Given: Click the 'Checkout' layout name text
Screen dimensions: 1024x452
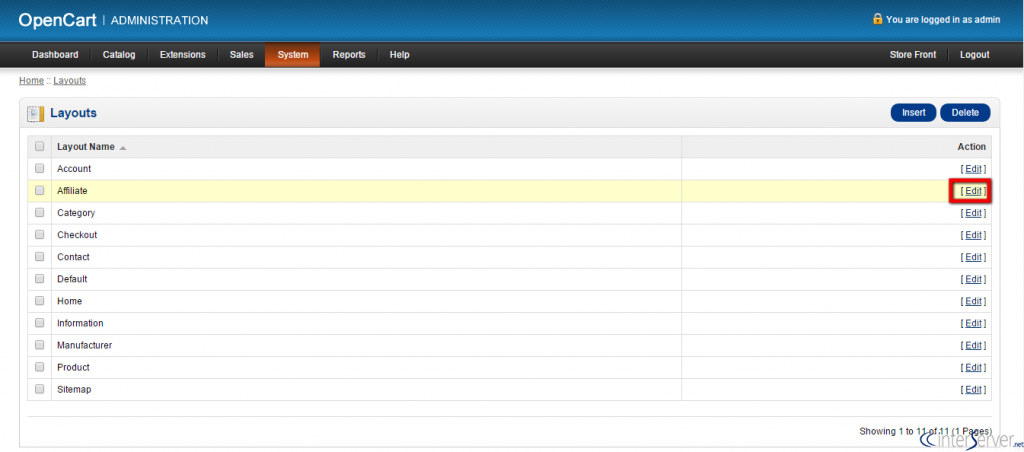Looking at the screenshot, I should tap(77, 234).
